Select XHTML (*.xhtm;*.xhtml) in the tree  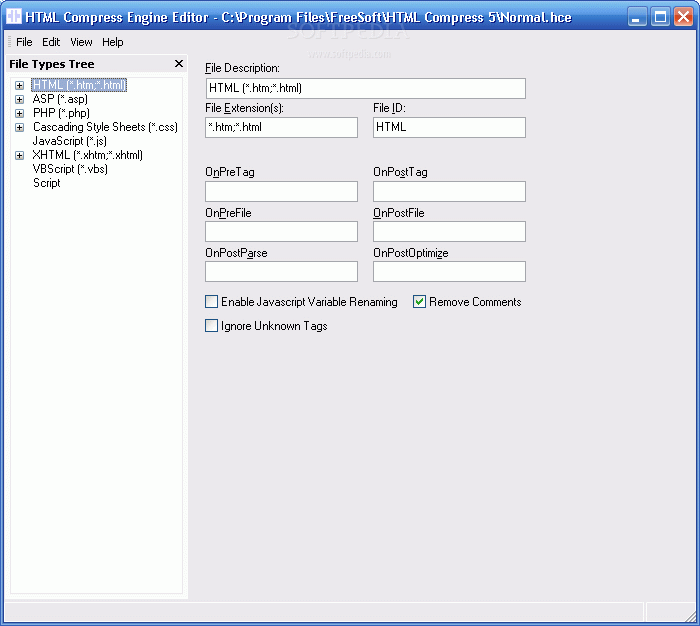pos(88,155)
